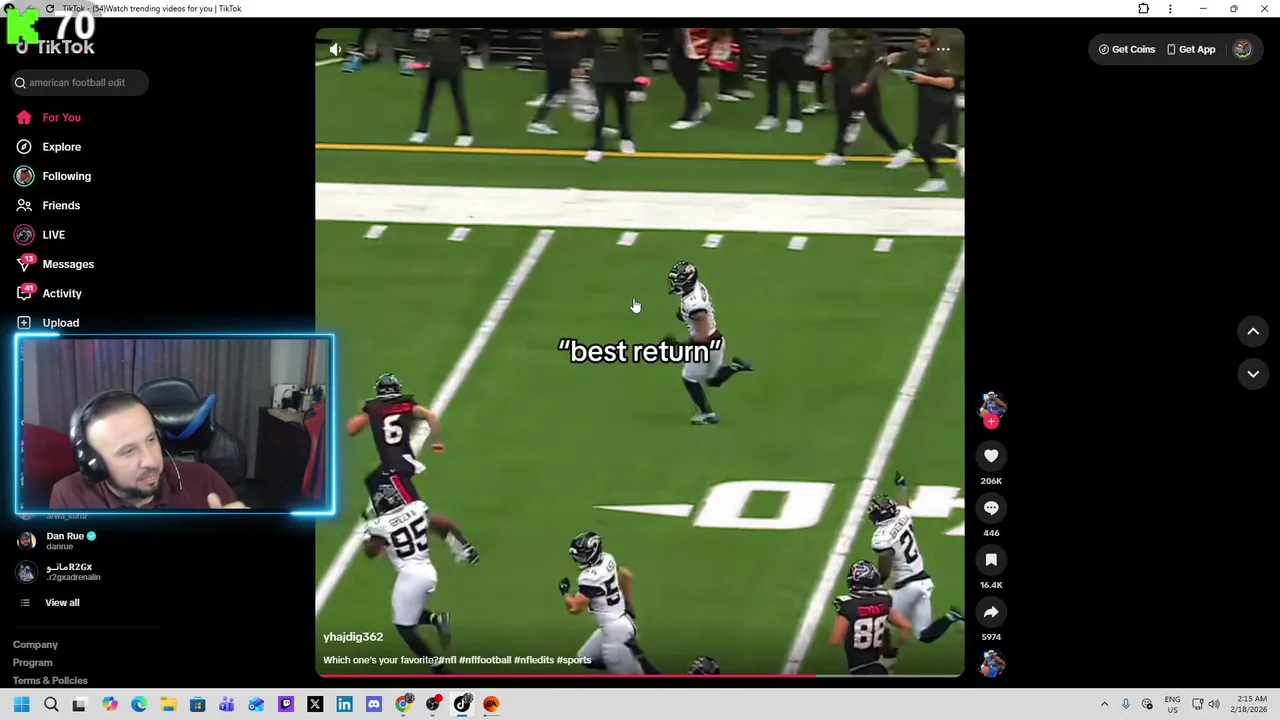Open the profile avatar menu at top right
The image size is (1280, 720).
click(1242, 49)
